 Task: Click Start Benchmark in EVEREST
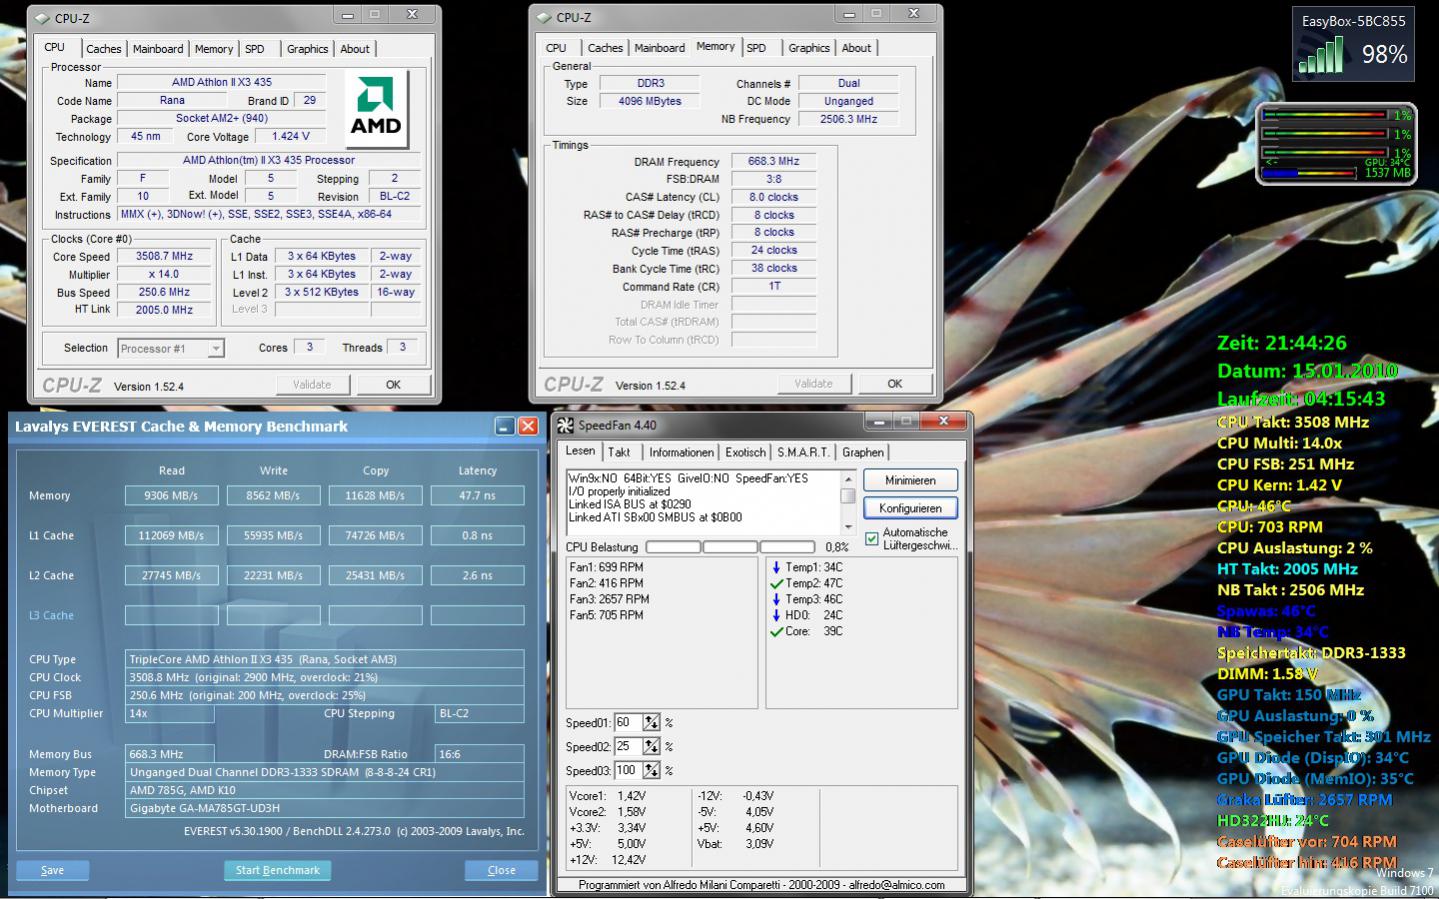tap(277, 870)
